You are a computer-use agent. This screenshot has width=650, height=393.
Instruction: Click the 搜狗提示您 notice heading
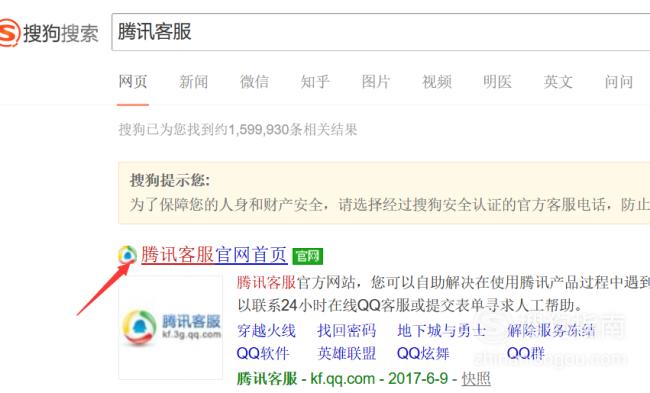pyautogui.click(x=170, y=181)
